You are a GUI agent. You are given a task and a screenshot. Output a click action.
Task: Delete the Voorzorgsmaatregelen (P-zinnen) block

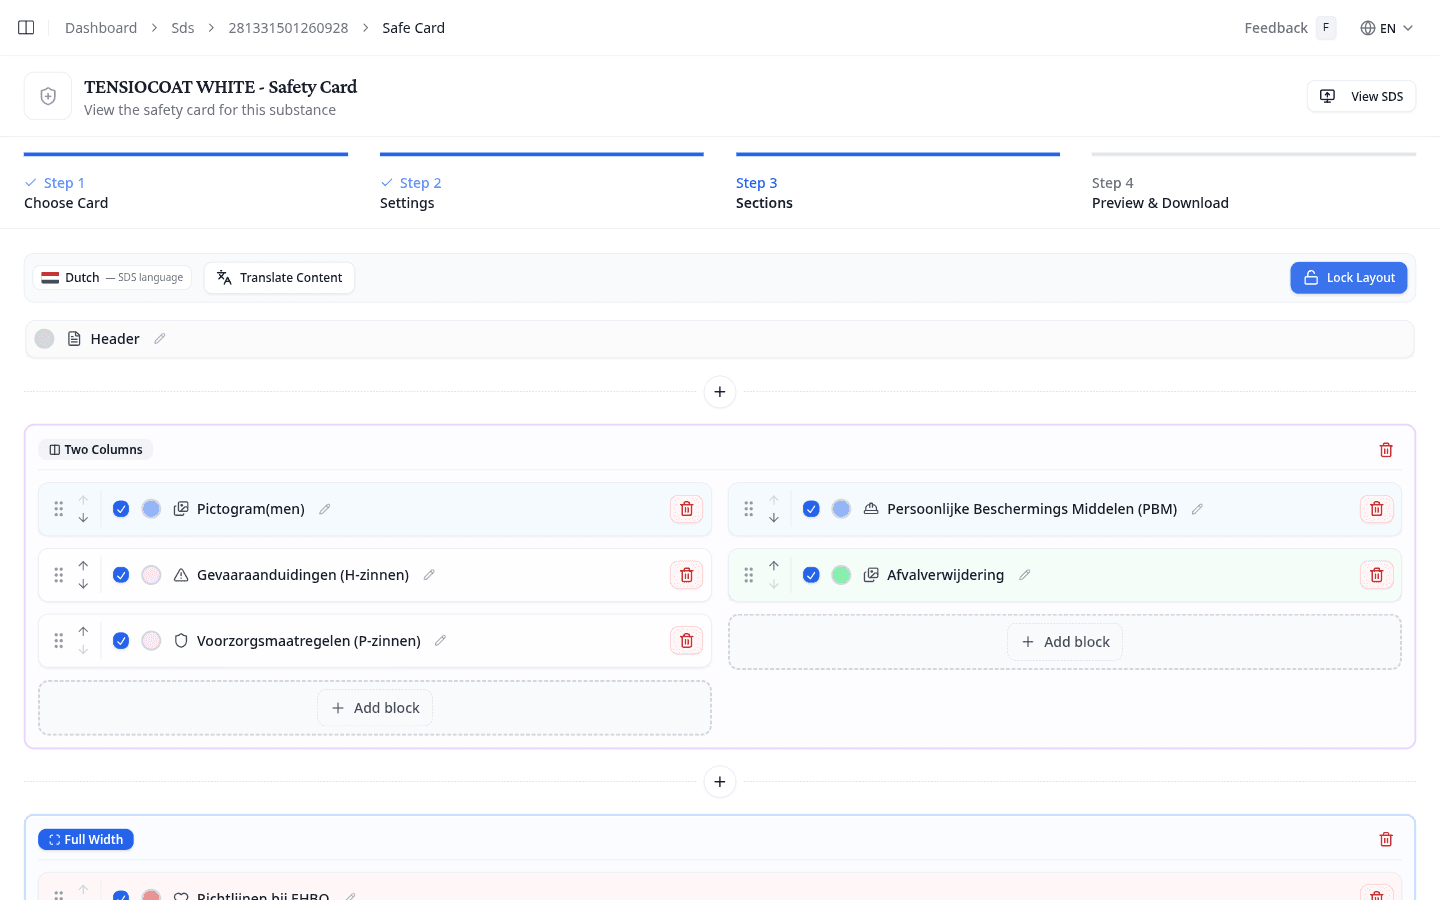pyautogui.click(x=687, y=641)
